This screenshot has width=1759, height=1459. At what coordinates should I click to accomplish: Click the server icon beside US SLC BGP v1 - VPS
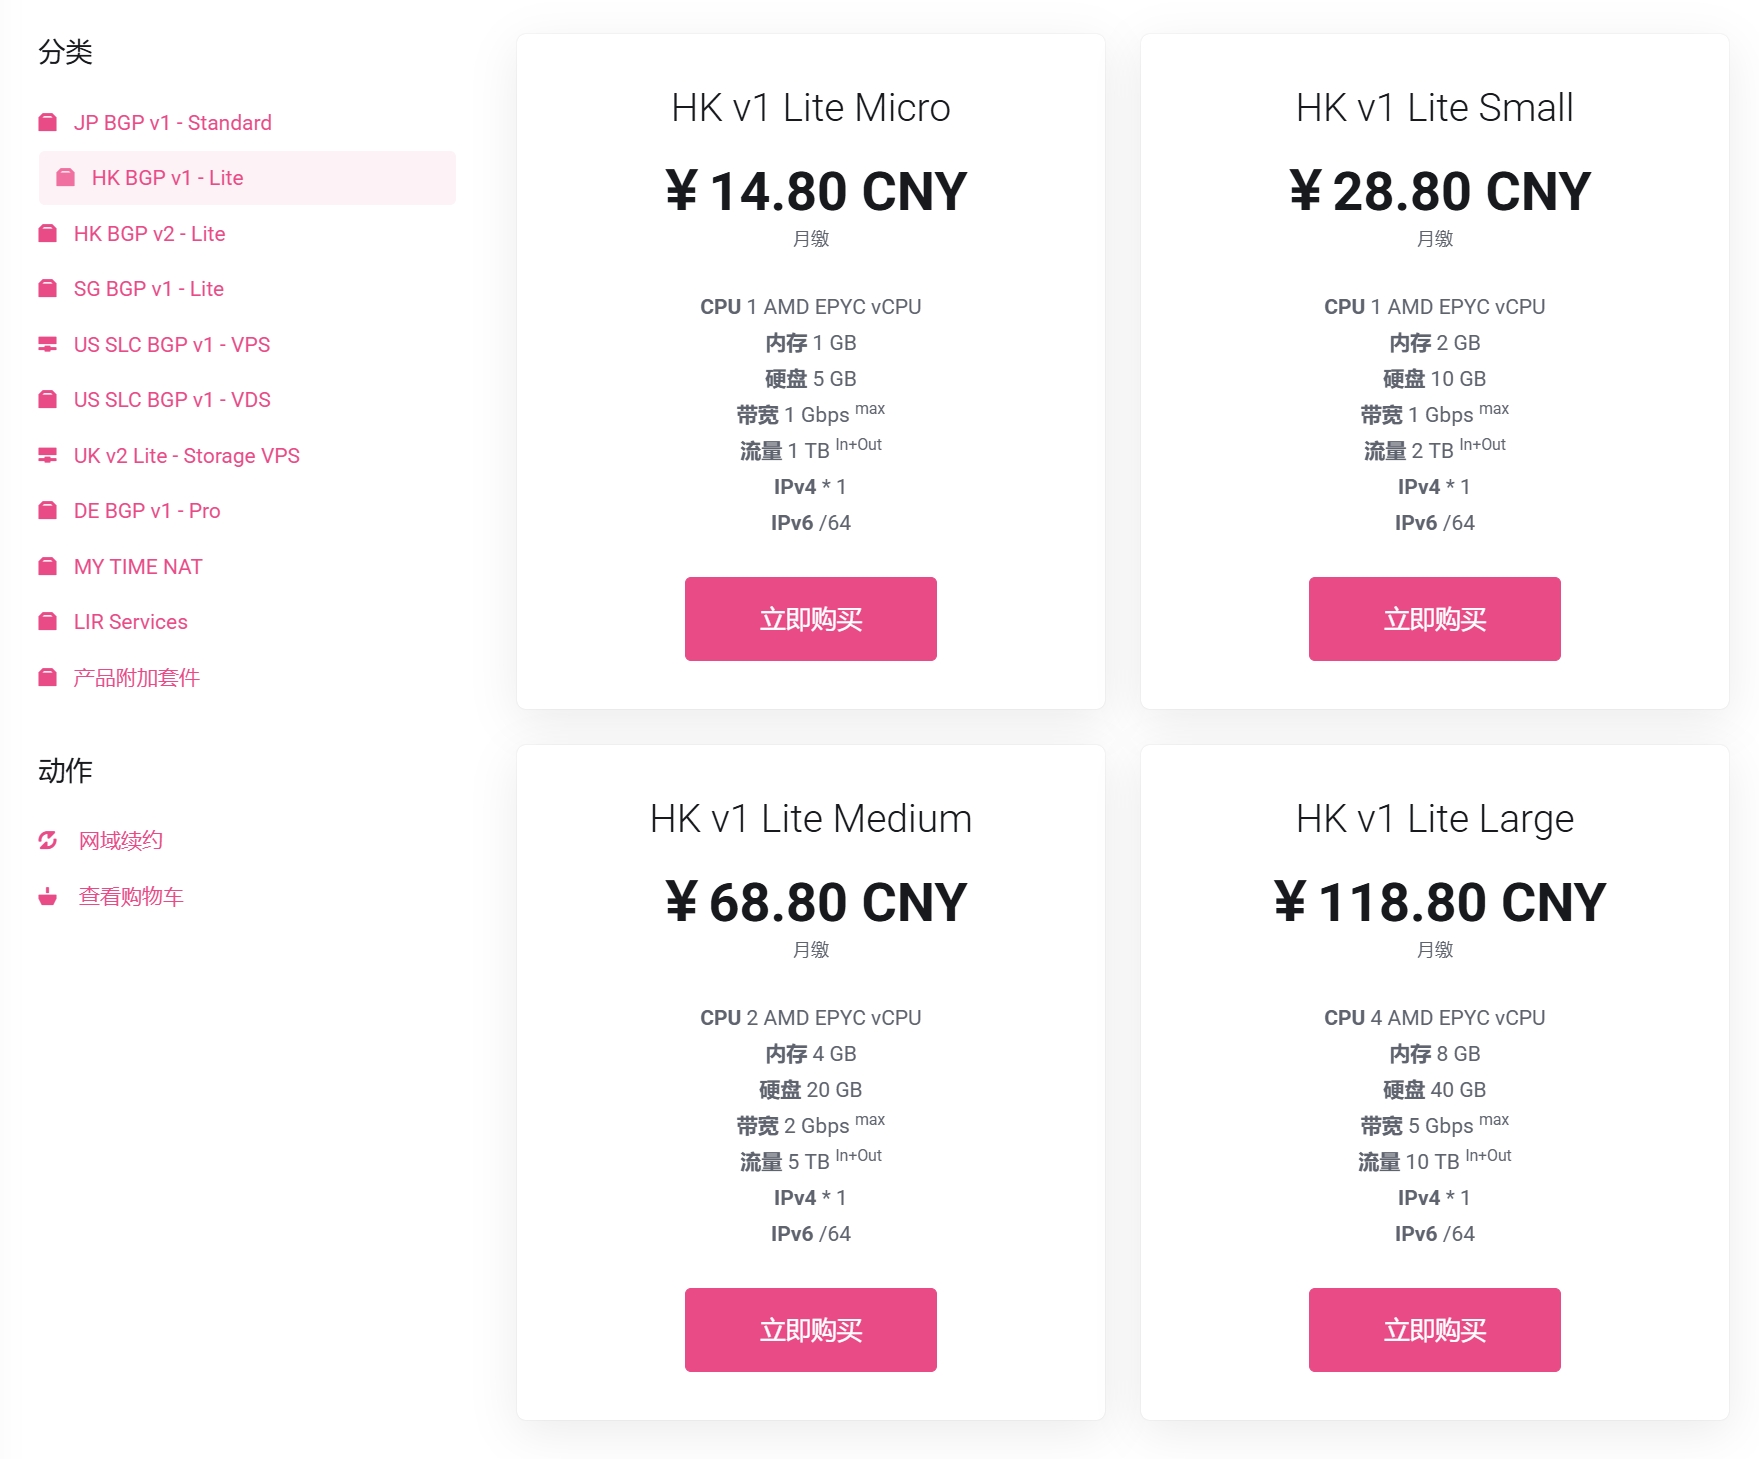(x=47, y=345)
